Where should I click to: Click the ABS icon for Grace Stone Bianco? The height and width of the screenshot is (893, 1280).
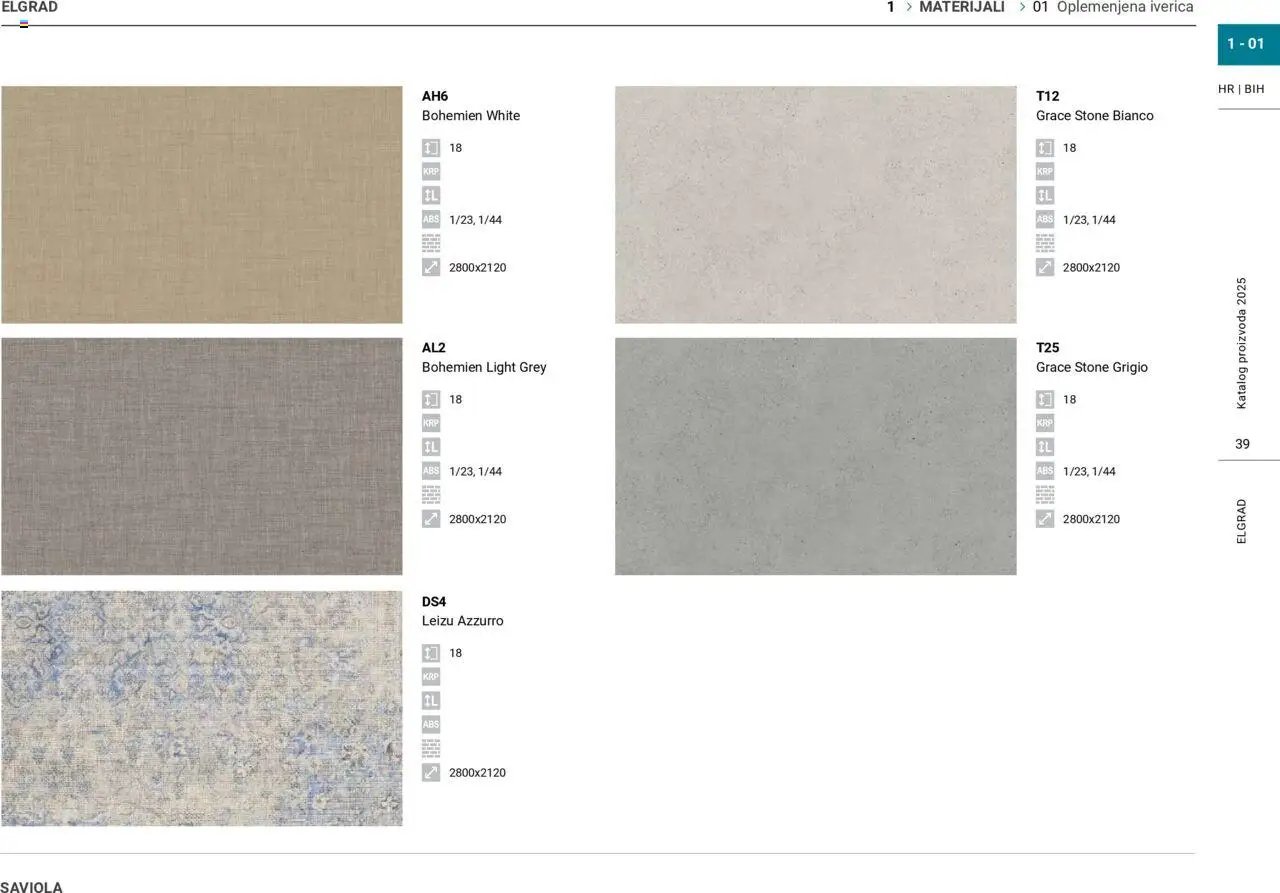(1045, 219)
